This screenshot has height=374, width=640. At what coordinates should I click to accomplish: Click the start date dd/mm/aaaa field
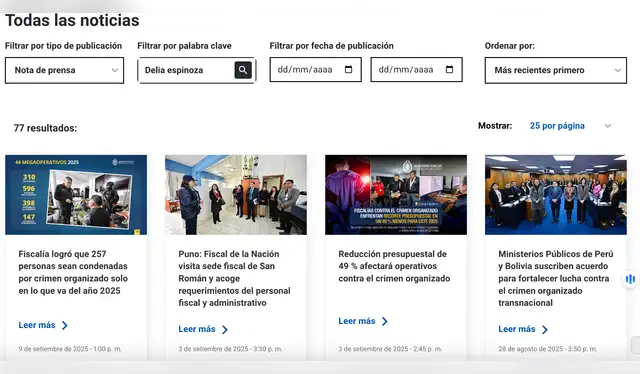pos(316,69)
